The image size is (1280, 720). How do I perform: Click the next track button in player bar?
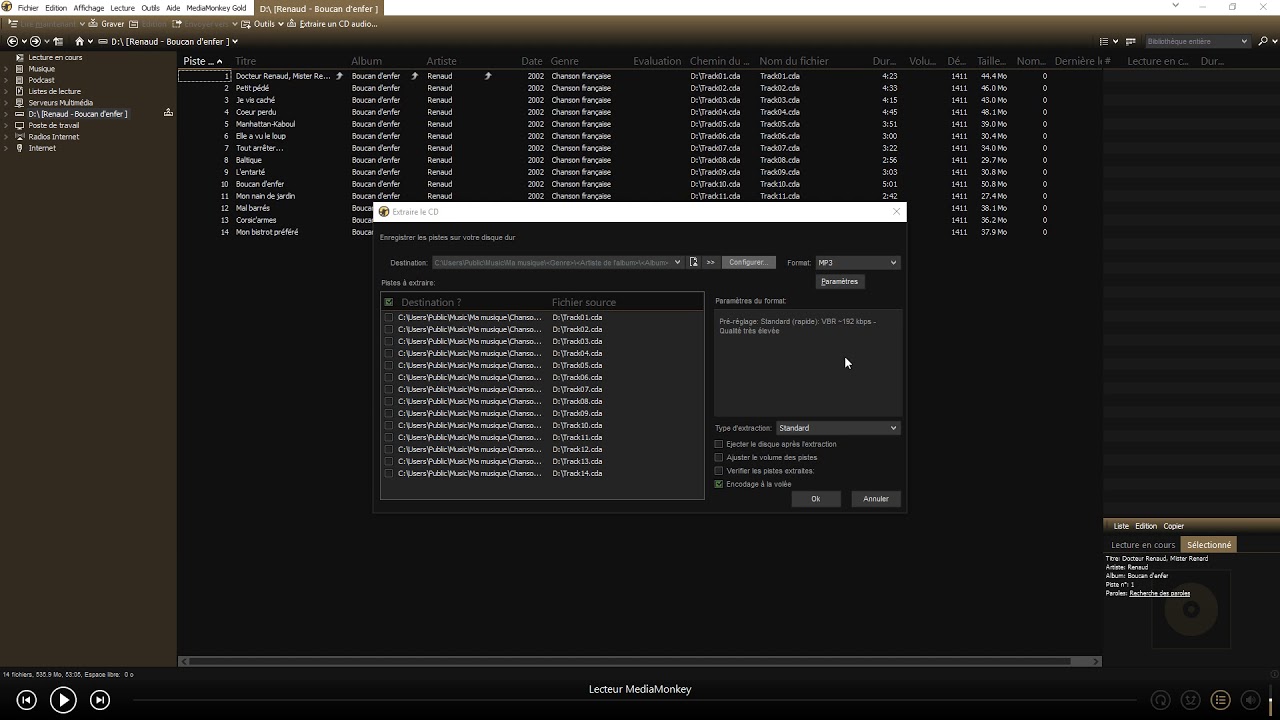click(x=100, y=700)
